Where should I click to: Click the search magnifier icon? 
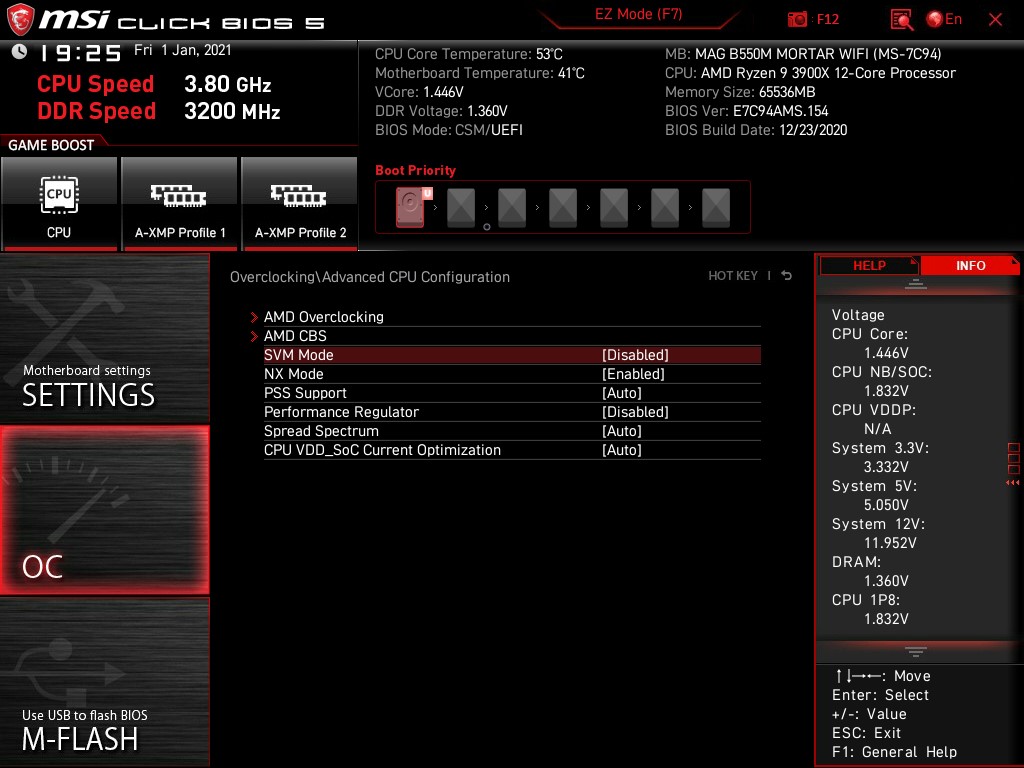point(900,19)
